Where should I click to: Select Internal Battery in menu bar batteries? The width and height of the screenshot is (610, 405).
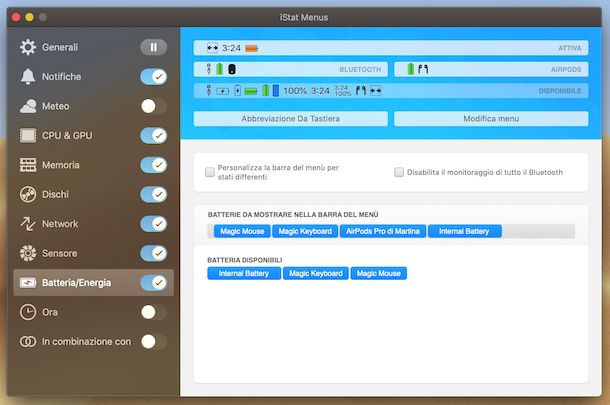pyautogui.click(x=465, y=231)
